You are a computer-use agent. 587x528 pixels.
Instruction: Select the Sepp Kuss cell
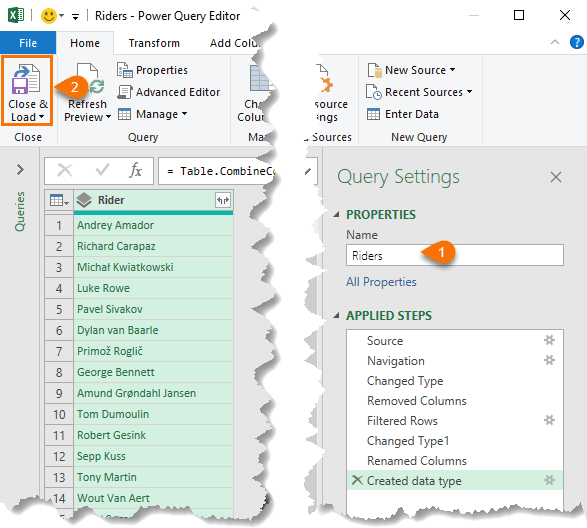tap(153, 456)
